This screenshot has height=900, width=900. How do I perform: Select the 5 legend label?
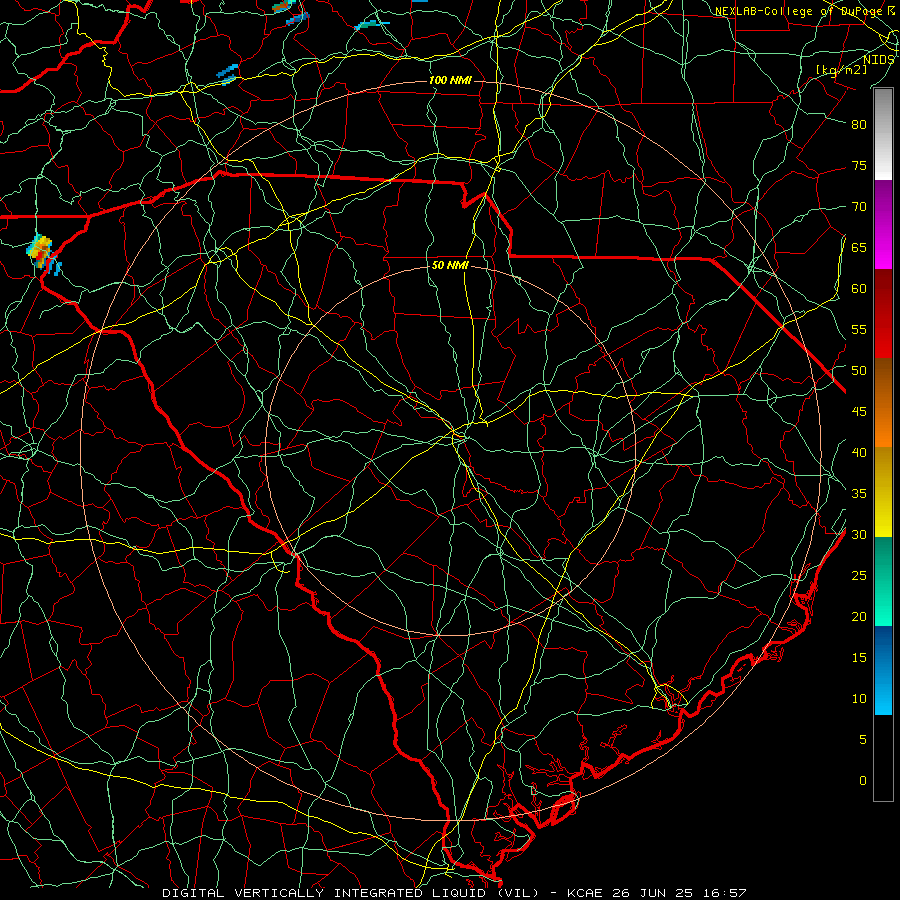point(863,740)
